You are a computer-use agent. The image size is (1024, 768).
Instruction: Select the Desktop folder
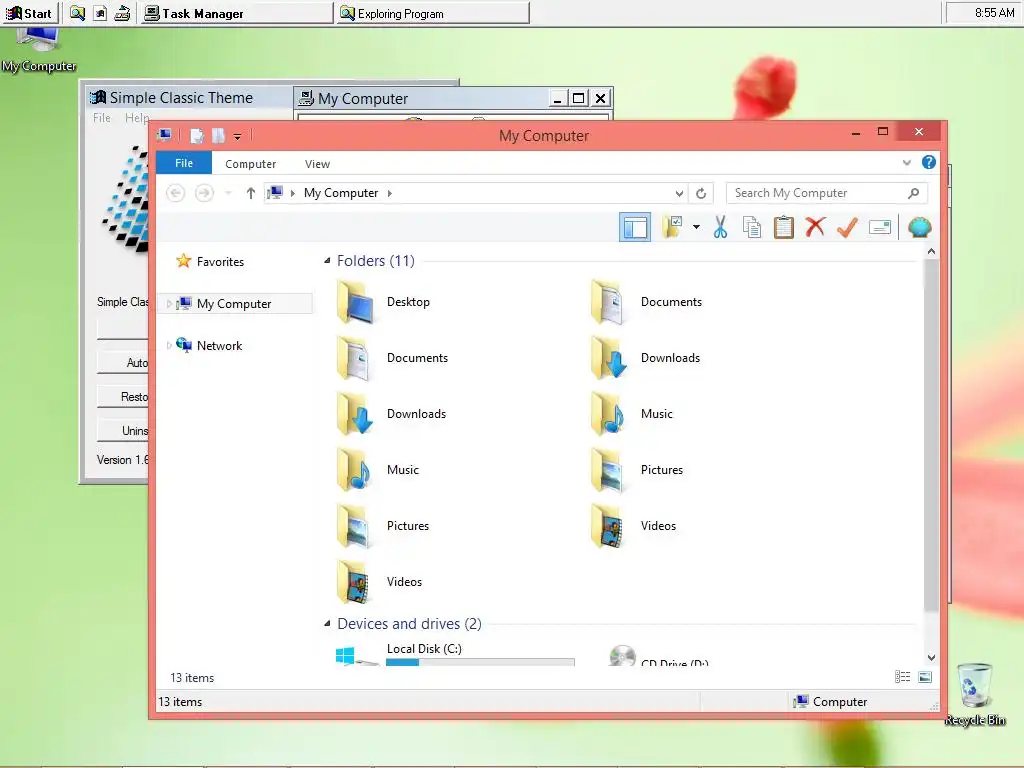point(384,302)
